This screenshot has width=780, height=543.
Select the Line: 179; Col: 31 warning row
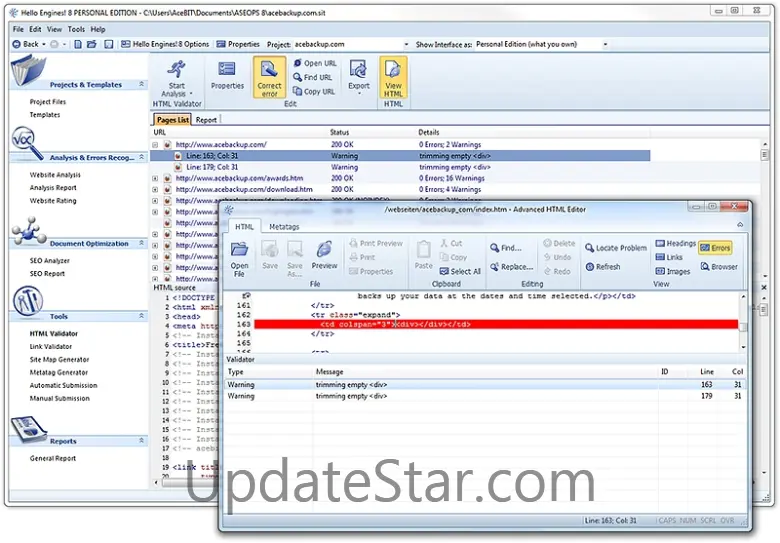(400, 167)
